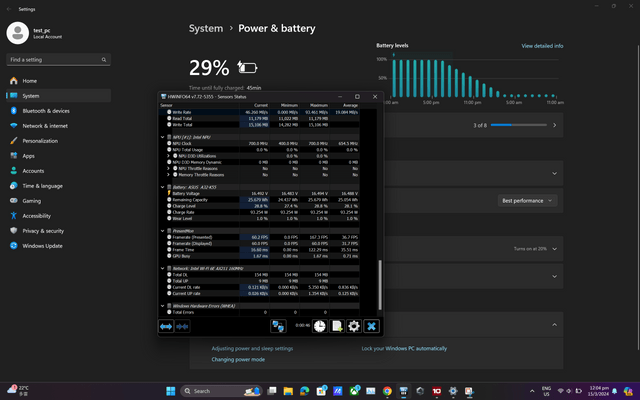The height and width of the screenshot is (400, 640).
Task: Click System breadcrumb in page title
Action: point(206,28)
